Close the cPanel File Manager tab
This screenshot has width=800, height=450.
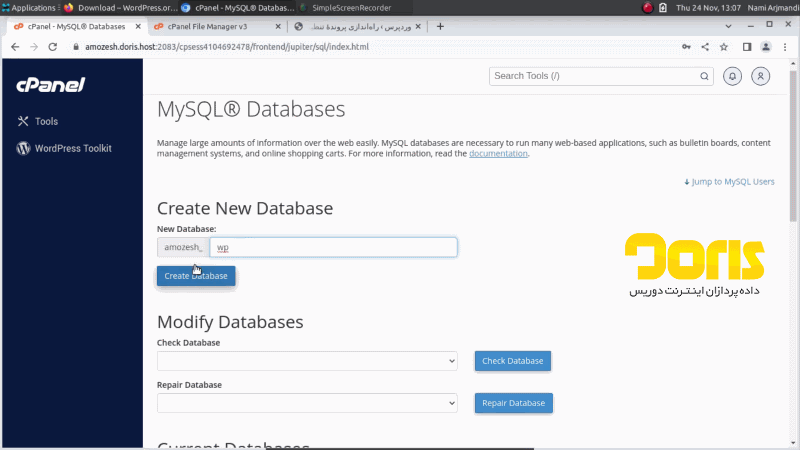tap(278, 27)
